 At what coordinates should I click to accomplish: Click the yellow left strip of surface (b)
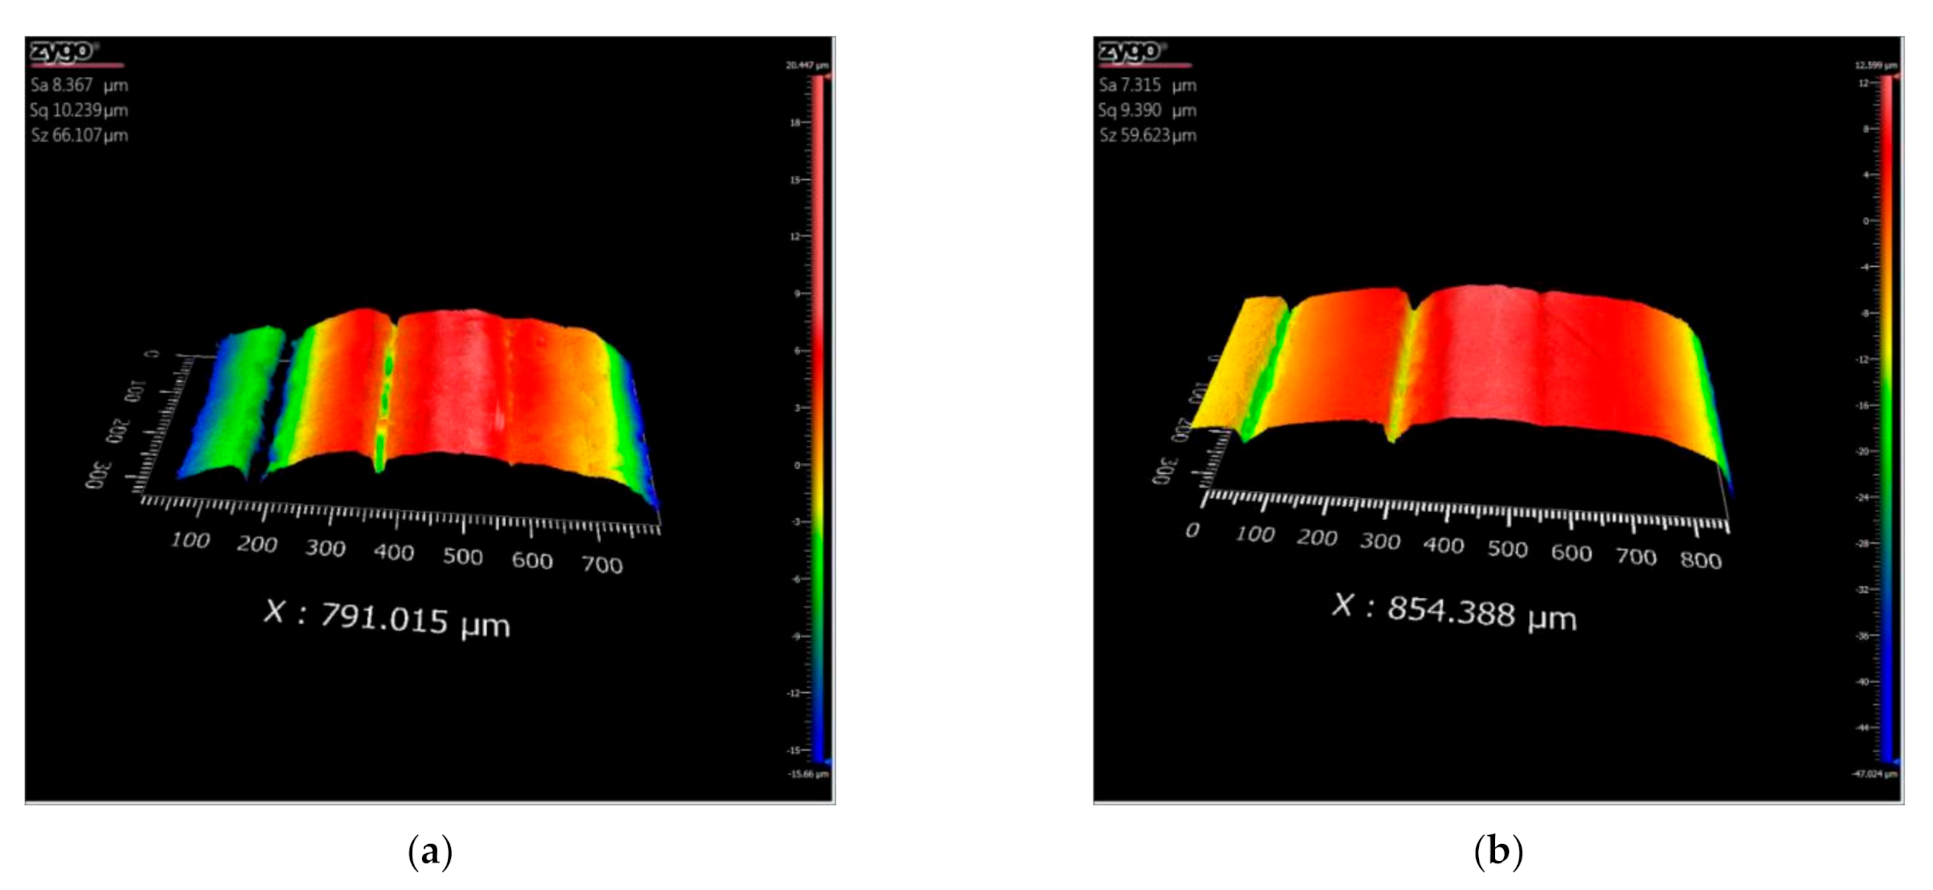click(x=1240, y=365)
